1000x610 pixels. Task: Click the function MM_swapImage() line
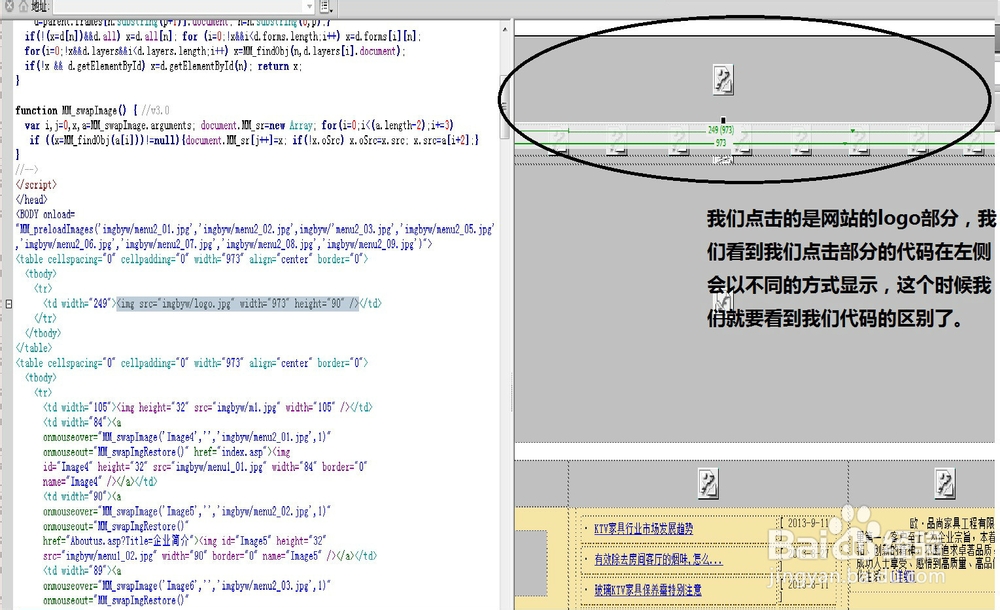[x=92, y=110]
